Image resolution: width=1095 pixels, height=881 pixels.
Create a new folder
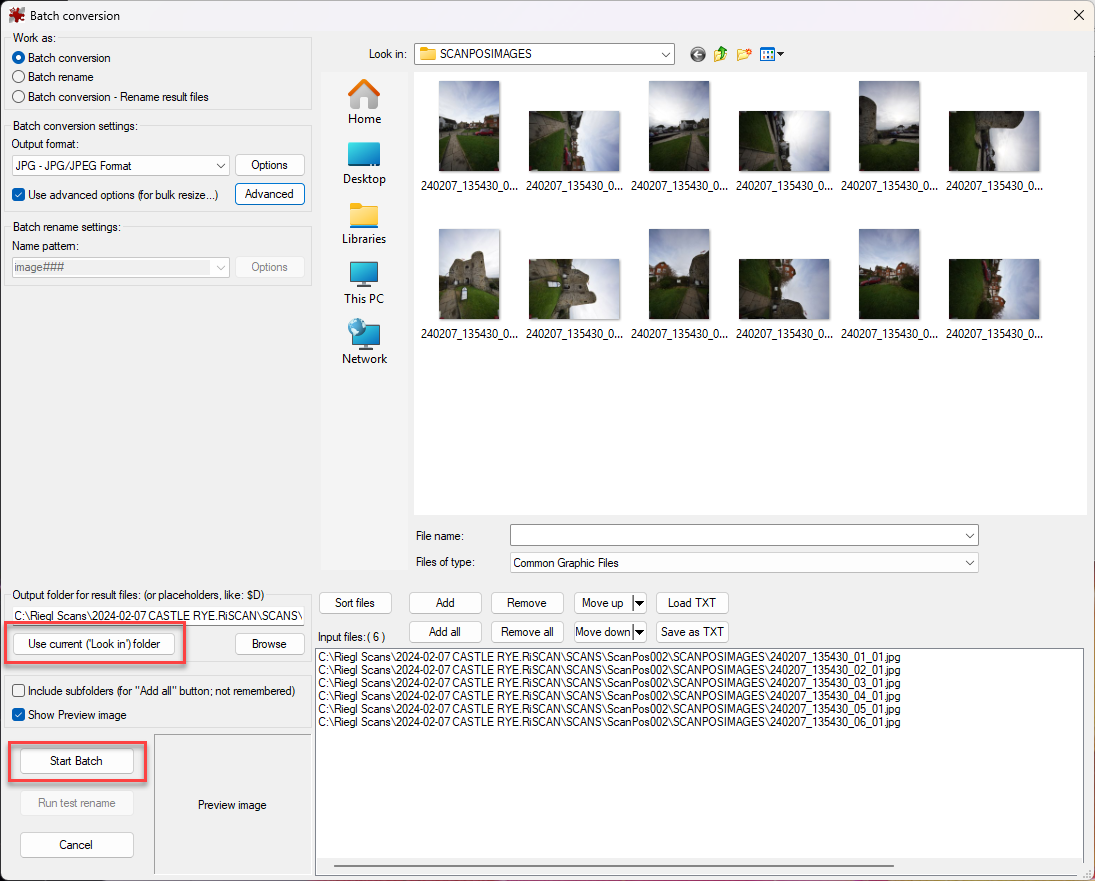tap(744, 54)
